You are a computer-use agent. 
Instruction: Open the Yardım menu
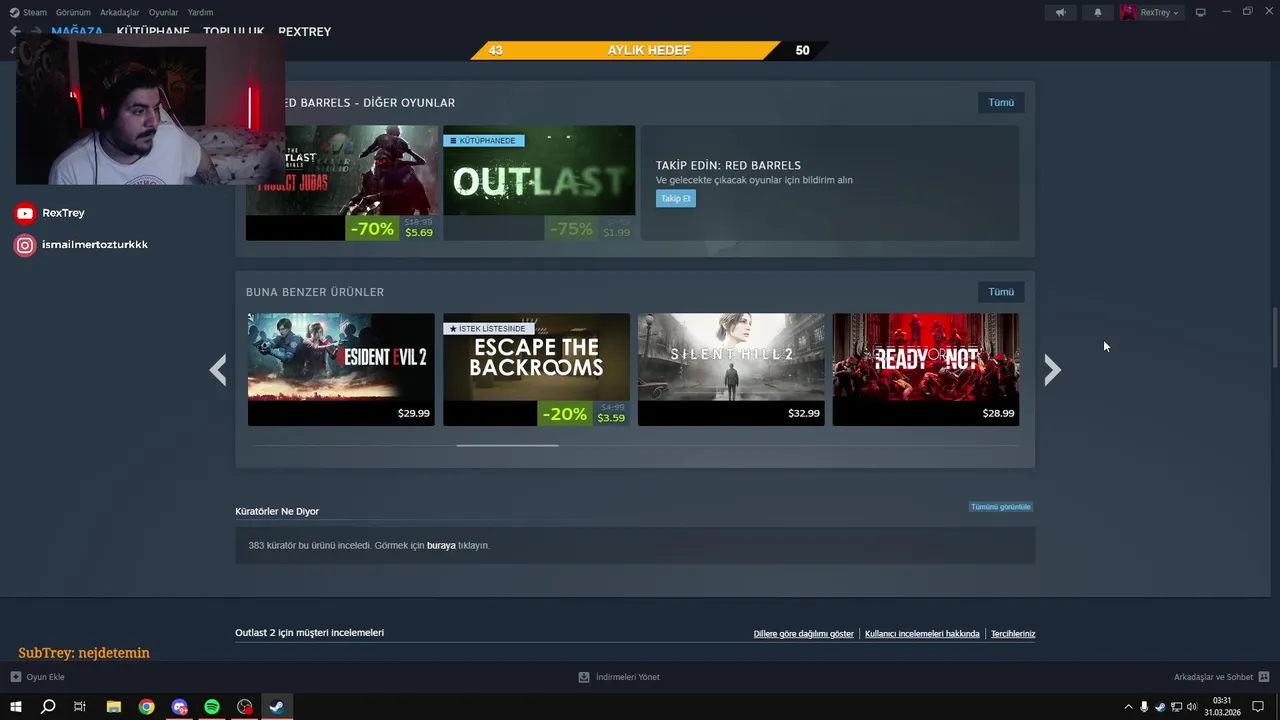[200, 13]
